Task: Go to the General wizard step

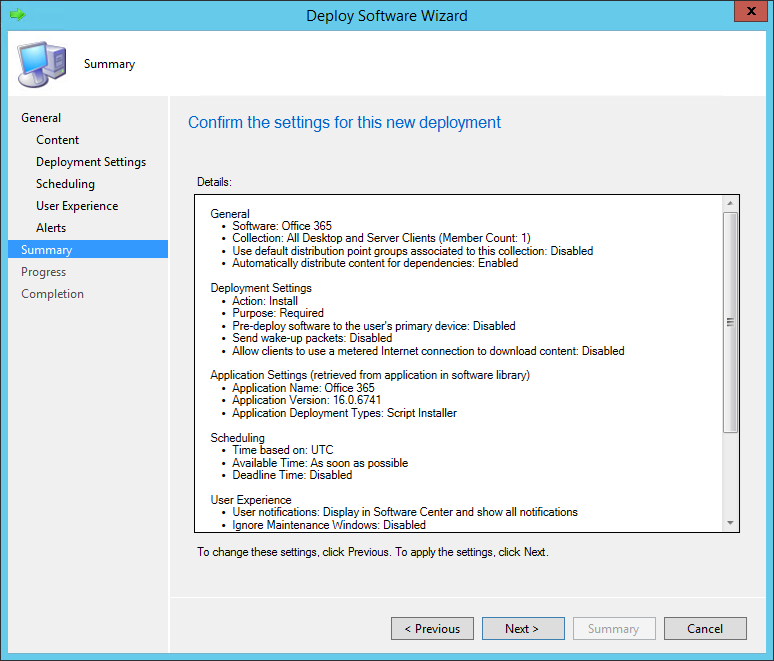Action: (41, 118)
